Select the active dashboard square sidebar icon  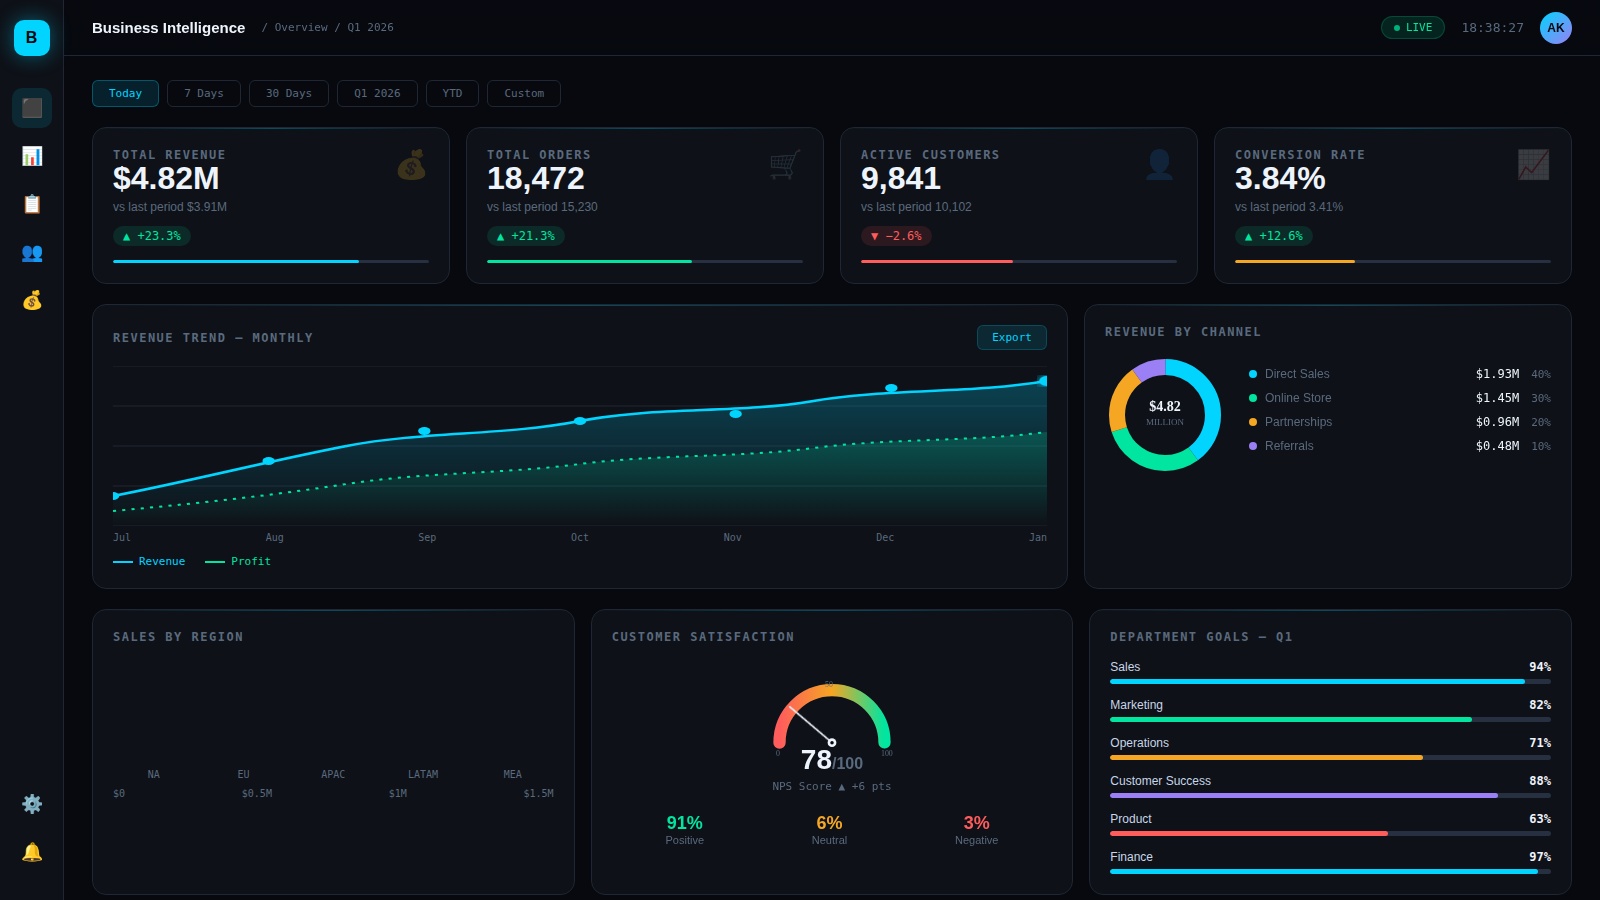click(32, 108)
